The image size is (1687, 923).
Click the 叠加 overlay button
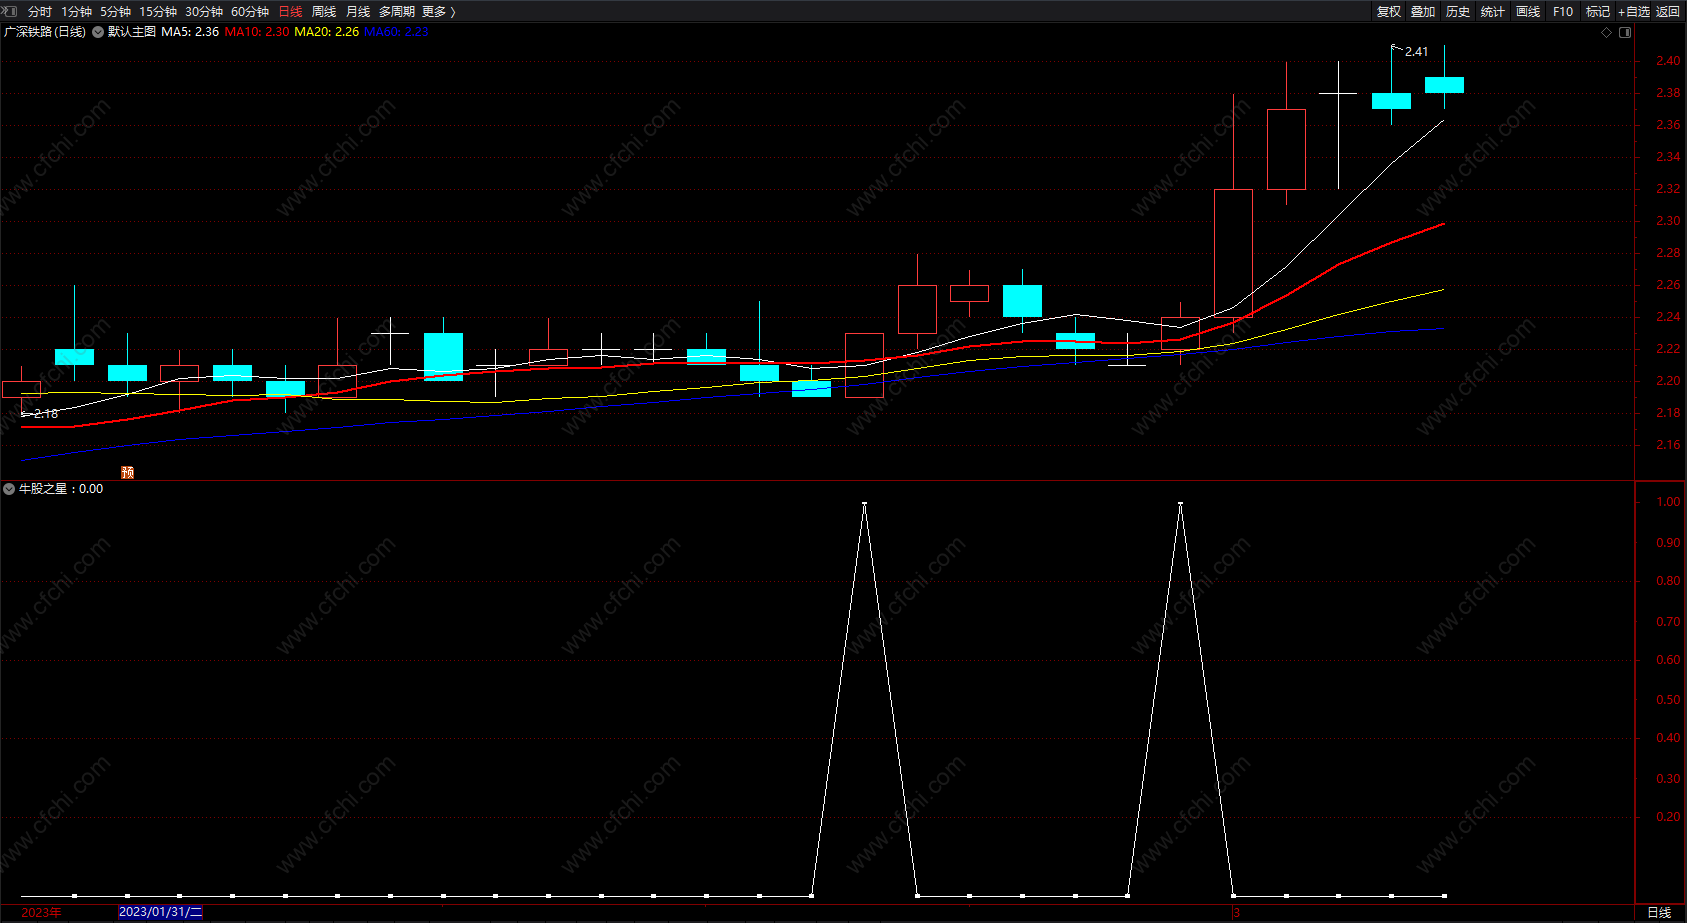click(x=1423, y=12)
